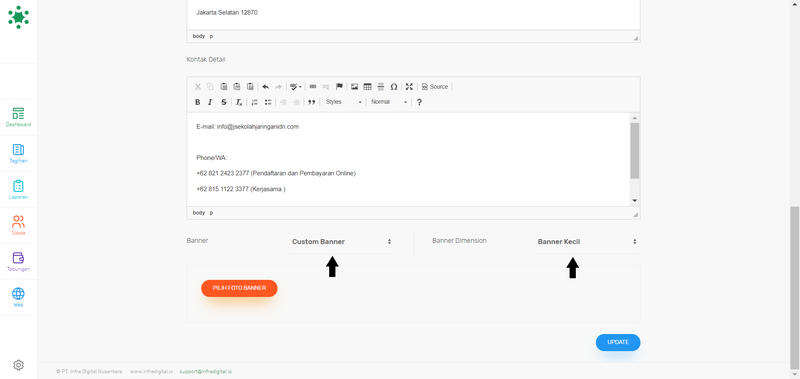Remove formatting with Tx icon
Viewport: 800px width, 379px height.
click(239, 102)
